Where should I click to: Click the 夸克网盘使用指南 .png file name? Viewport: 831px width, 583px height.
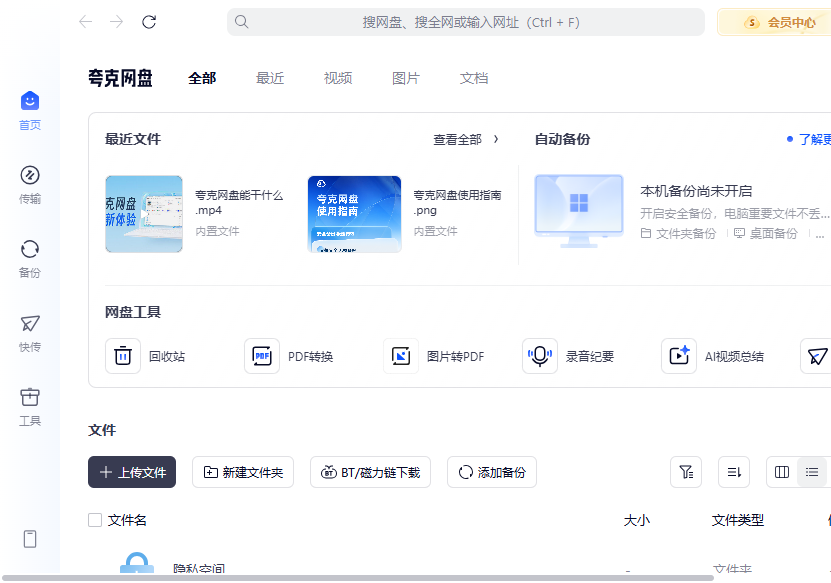(457, 202)
